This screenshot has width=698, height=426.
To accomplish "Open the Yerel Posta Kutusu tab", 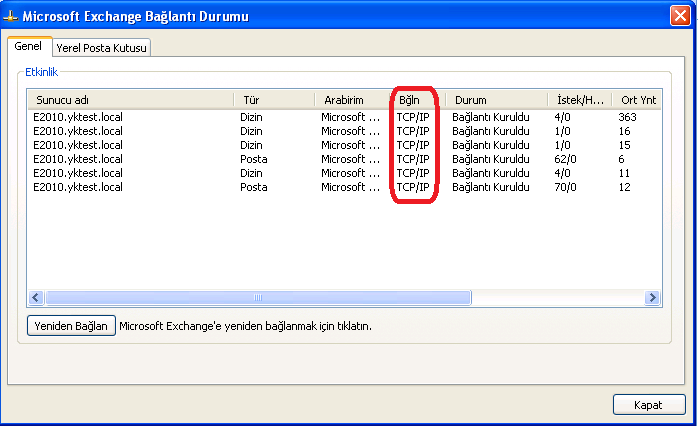I will point(101,48).
